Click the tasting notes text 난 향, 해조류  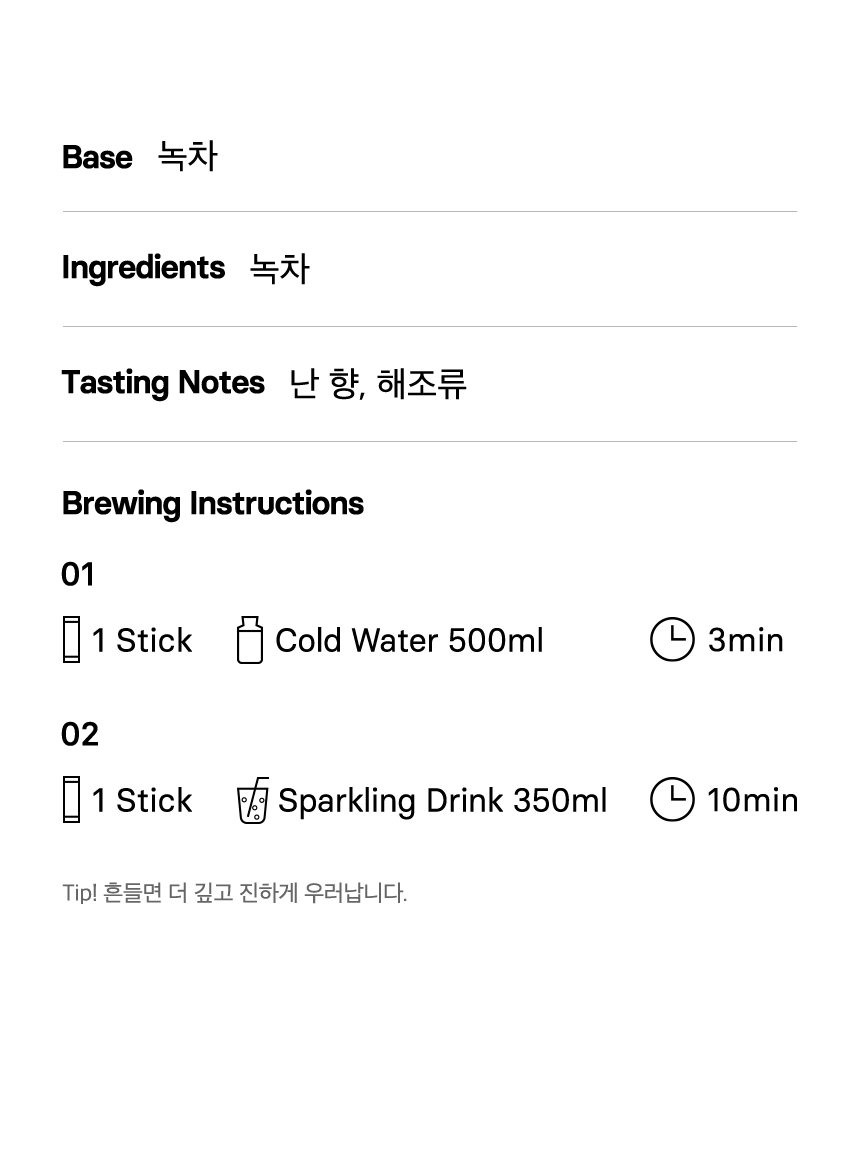378,383
